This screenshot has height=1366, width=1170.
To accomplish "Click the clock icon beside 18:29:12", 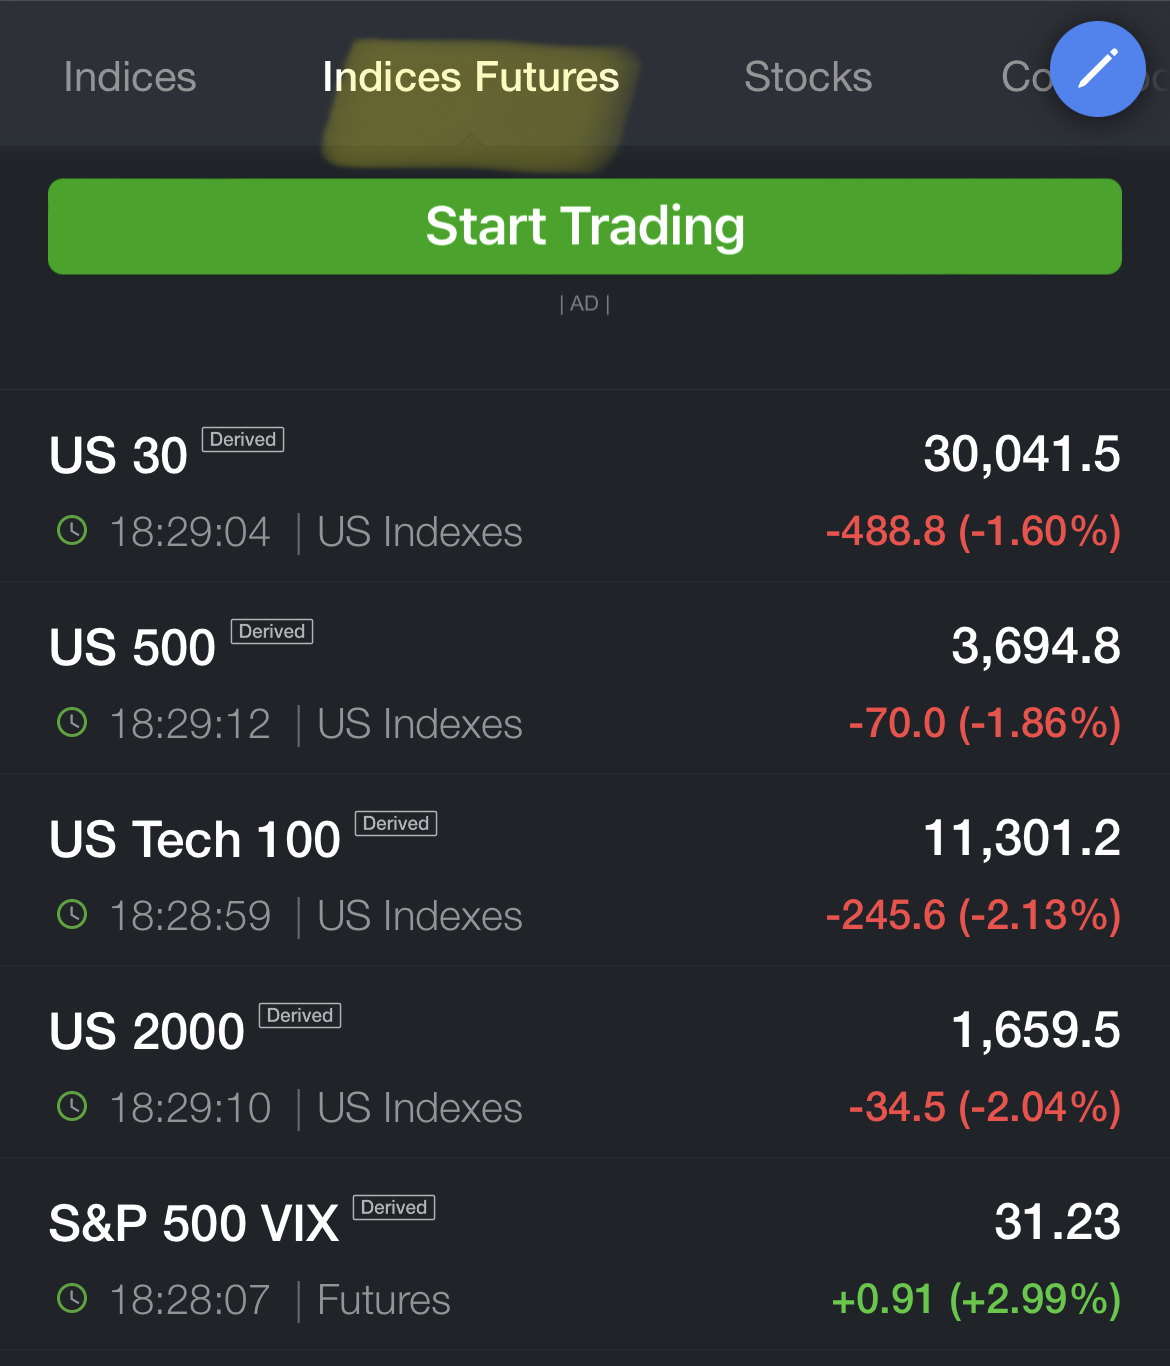I will 72,722.
